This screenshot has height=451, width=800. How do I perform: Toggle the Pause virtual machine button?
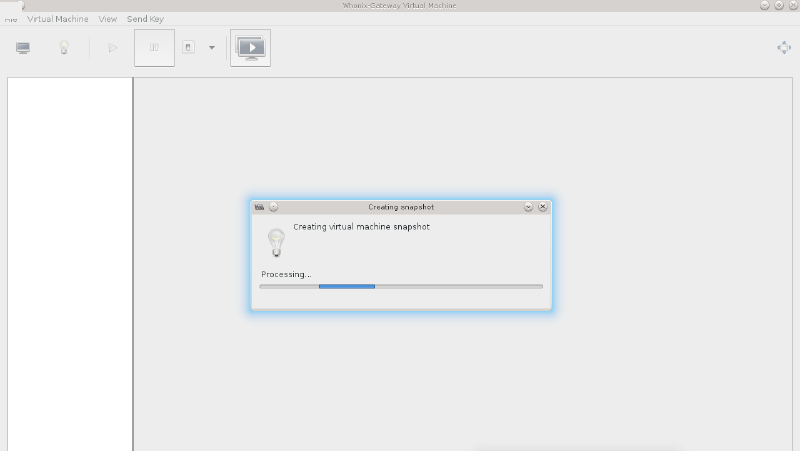pyautogui.click(x=154, y=48)
